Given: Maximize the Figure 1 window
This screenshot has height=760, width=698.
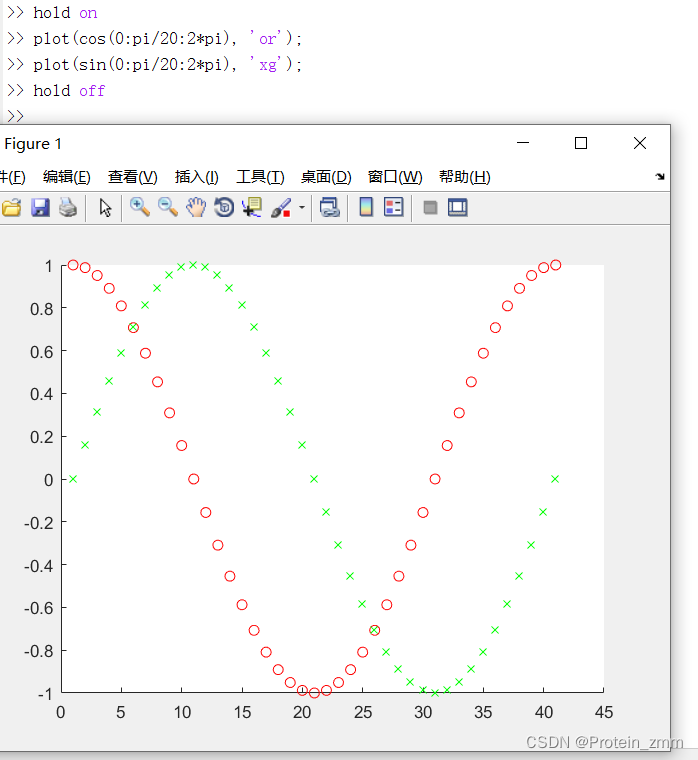Looking at the screenshot, I should (581, 143).
